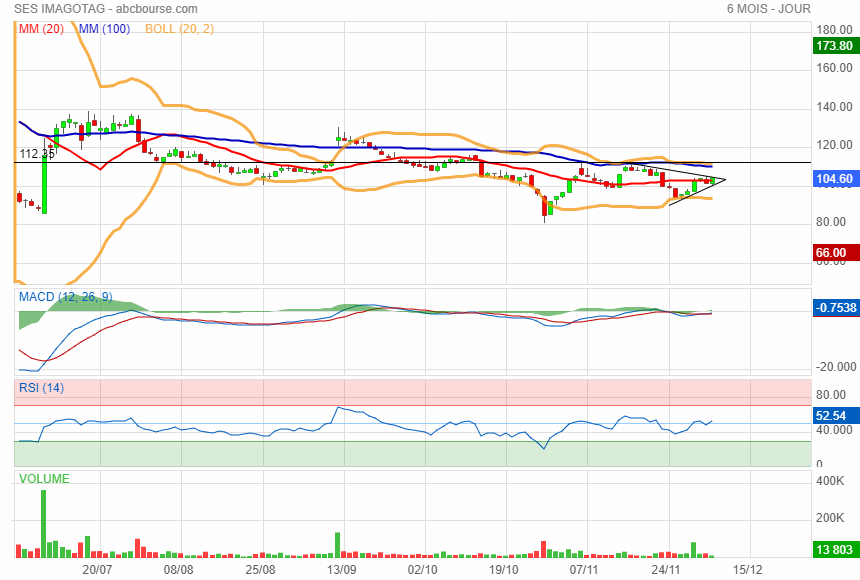860x580 pixels.
Task: Select the MM (20) legend label
Action: coord(41,29)
